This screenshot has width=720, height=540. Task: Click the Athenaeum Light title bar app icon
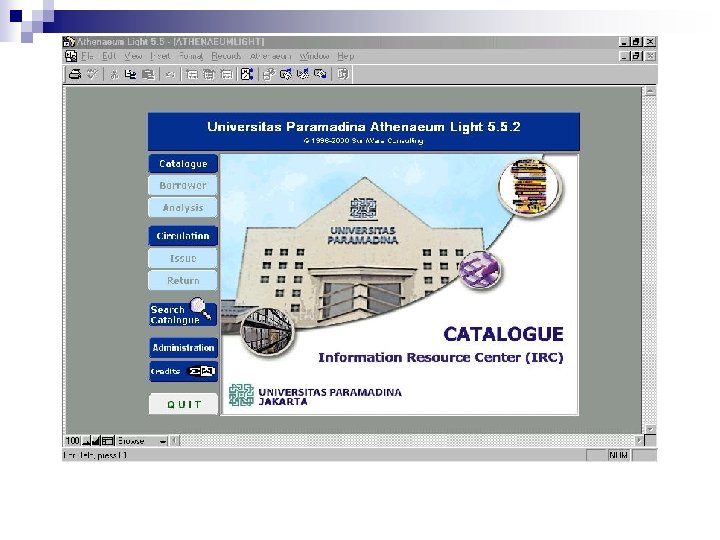point(69,42)
